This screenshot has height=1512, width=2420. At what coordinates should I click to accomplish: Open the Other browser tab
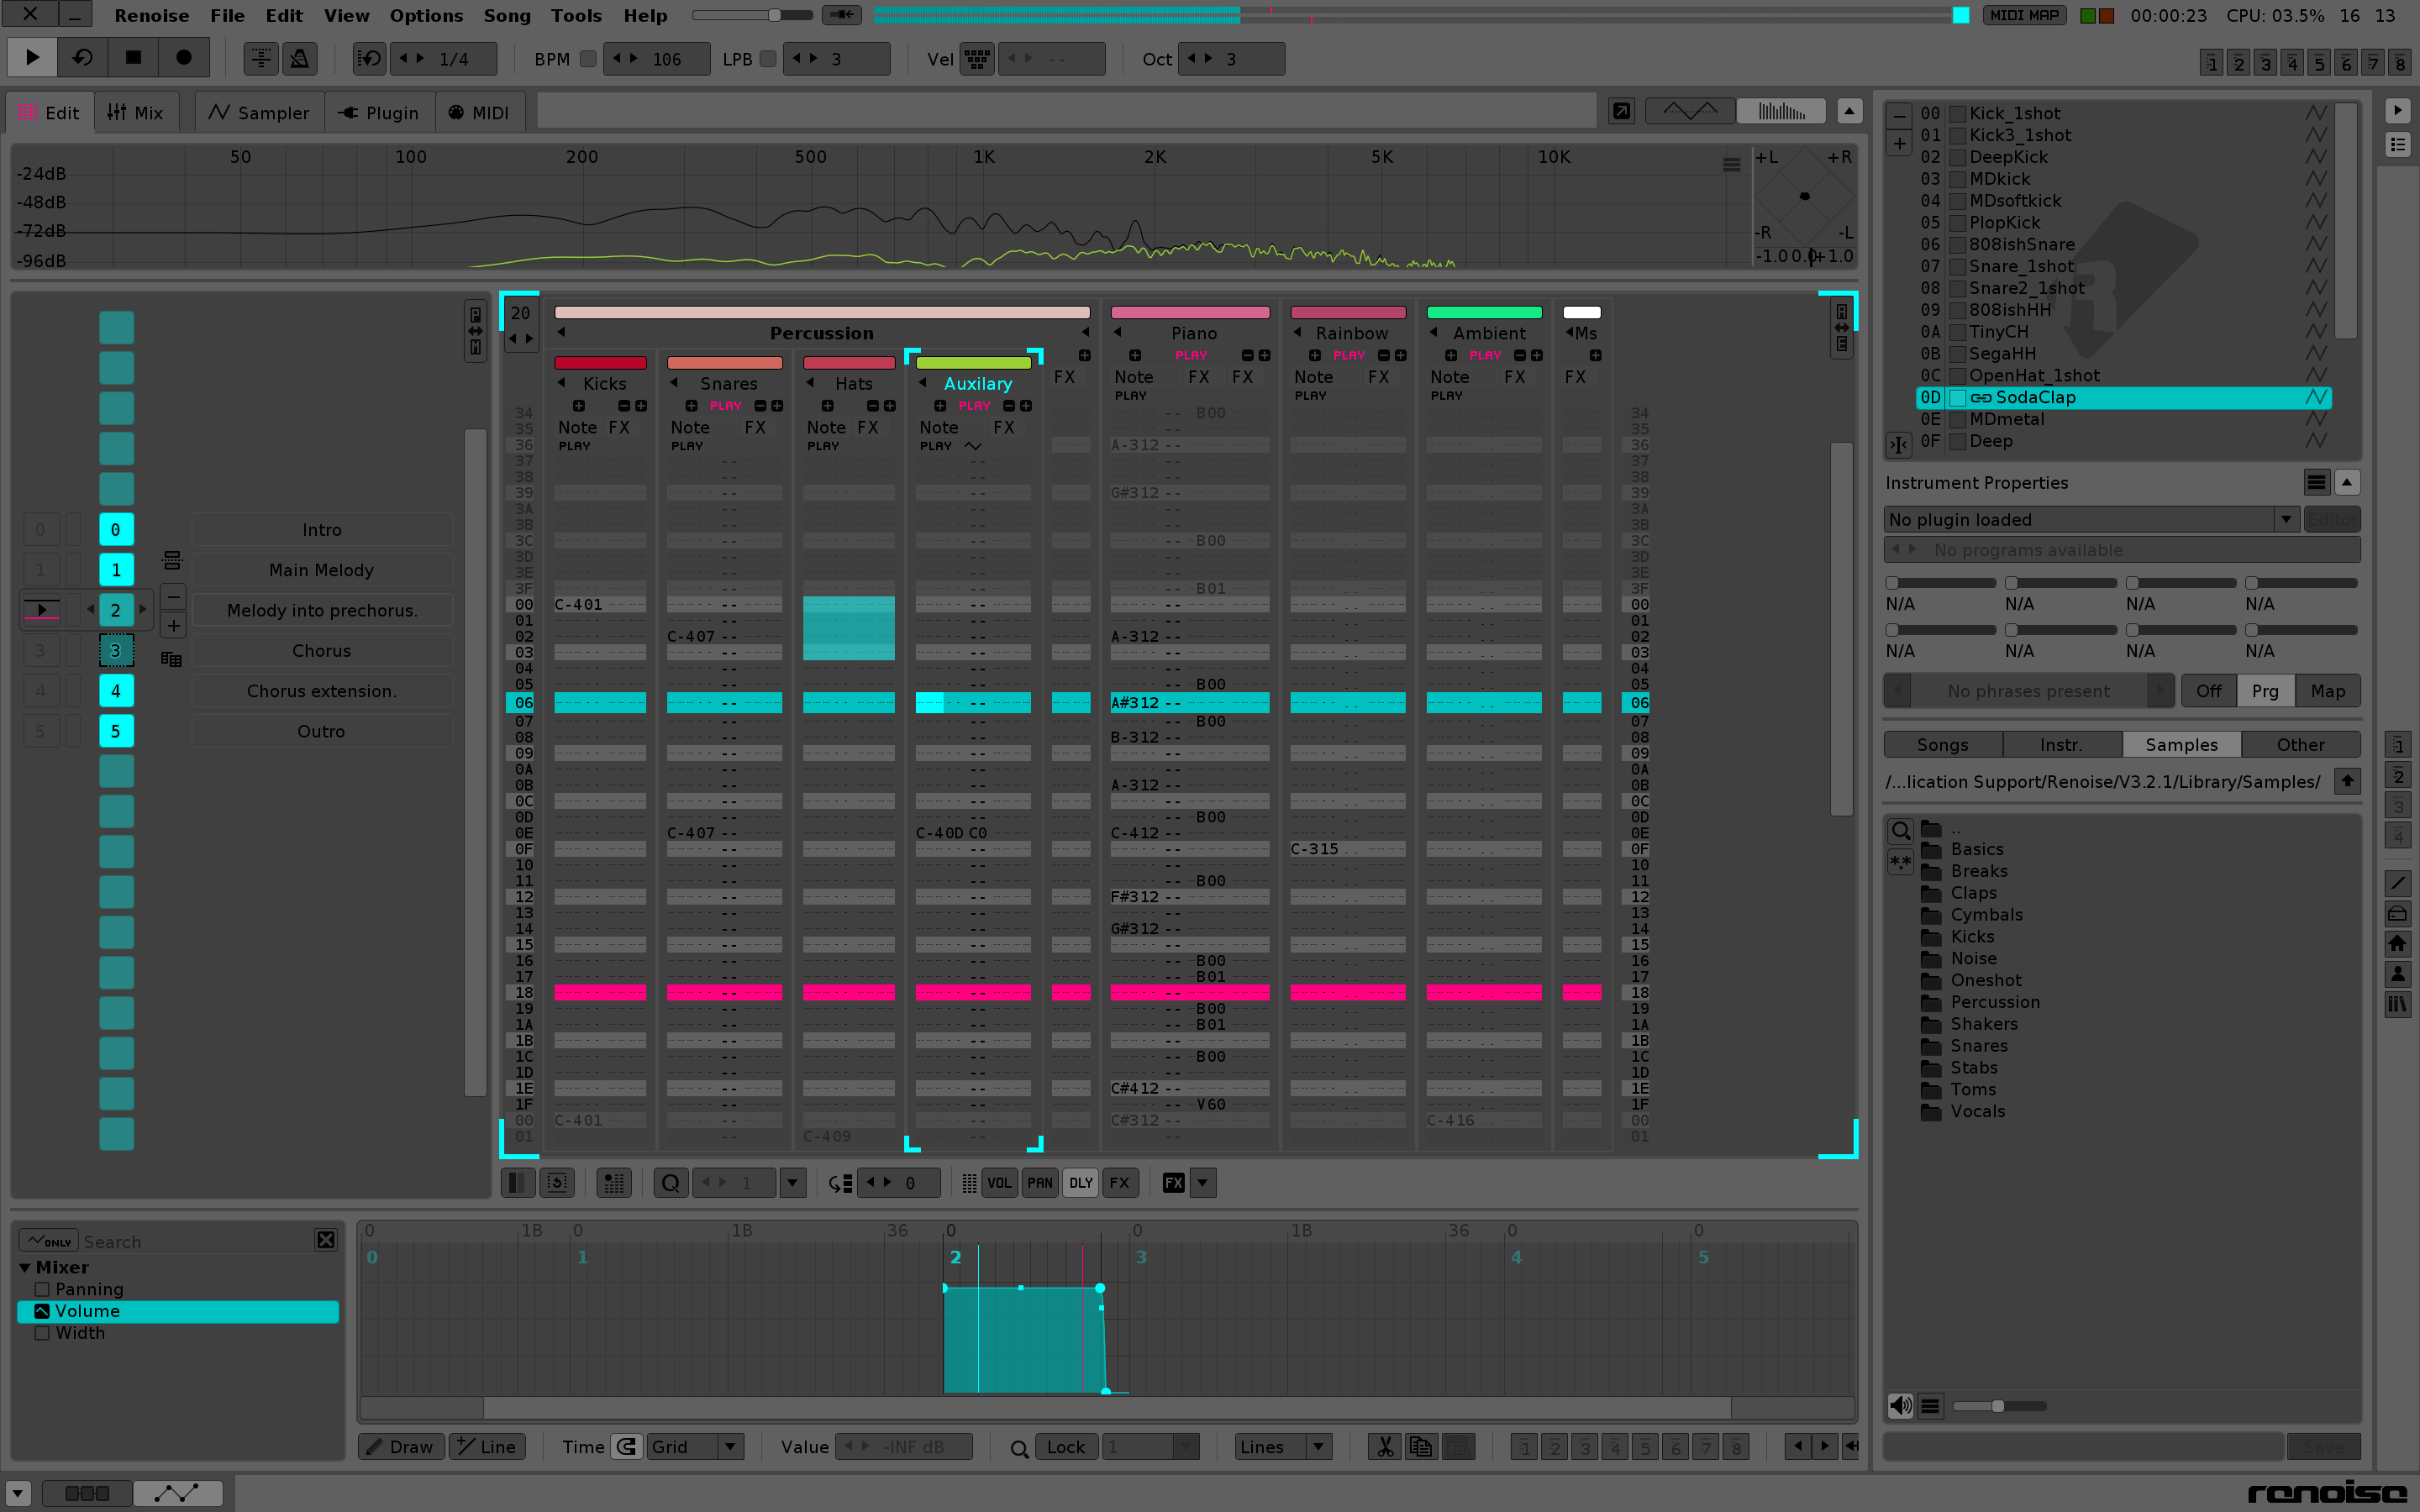(2300, 745)
